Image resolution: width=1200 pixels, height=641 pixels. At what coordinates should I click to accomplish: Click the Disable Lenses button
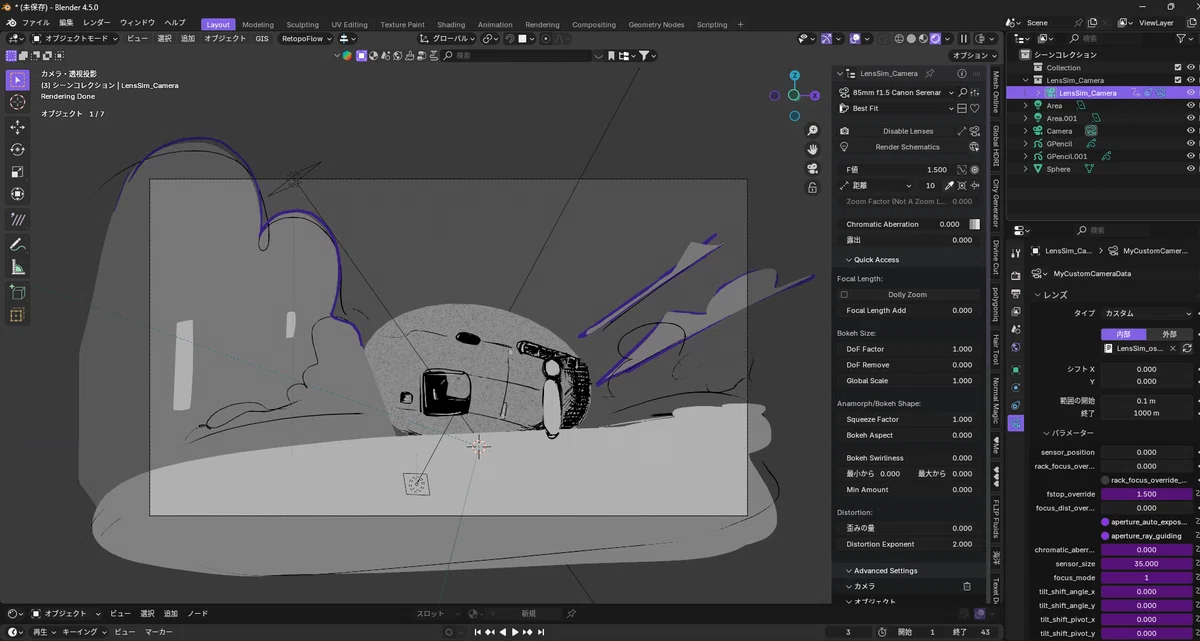coord(907,131)
